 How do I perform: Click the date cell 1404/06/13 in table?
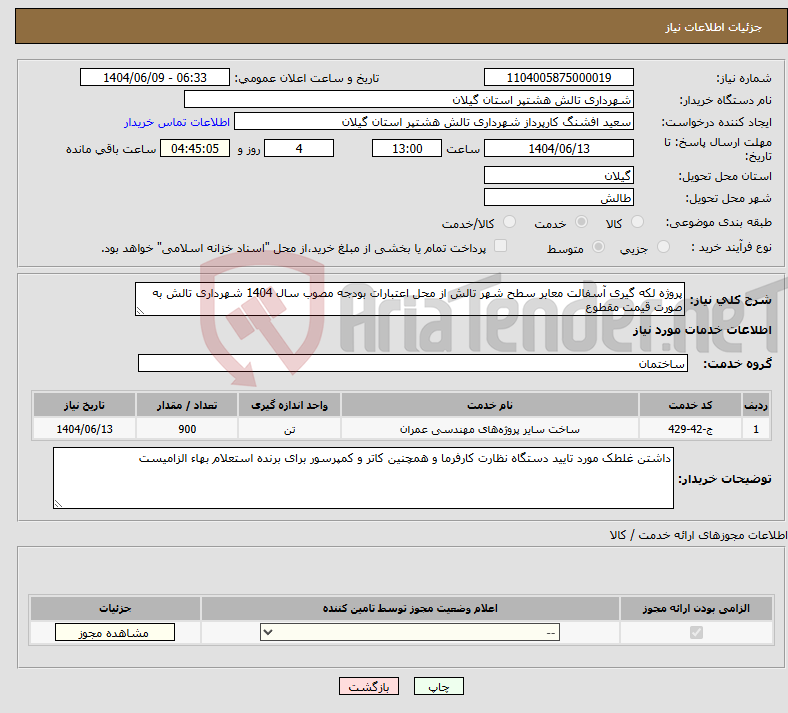(x=84, y=429)
